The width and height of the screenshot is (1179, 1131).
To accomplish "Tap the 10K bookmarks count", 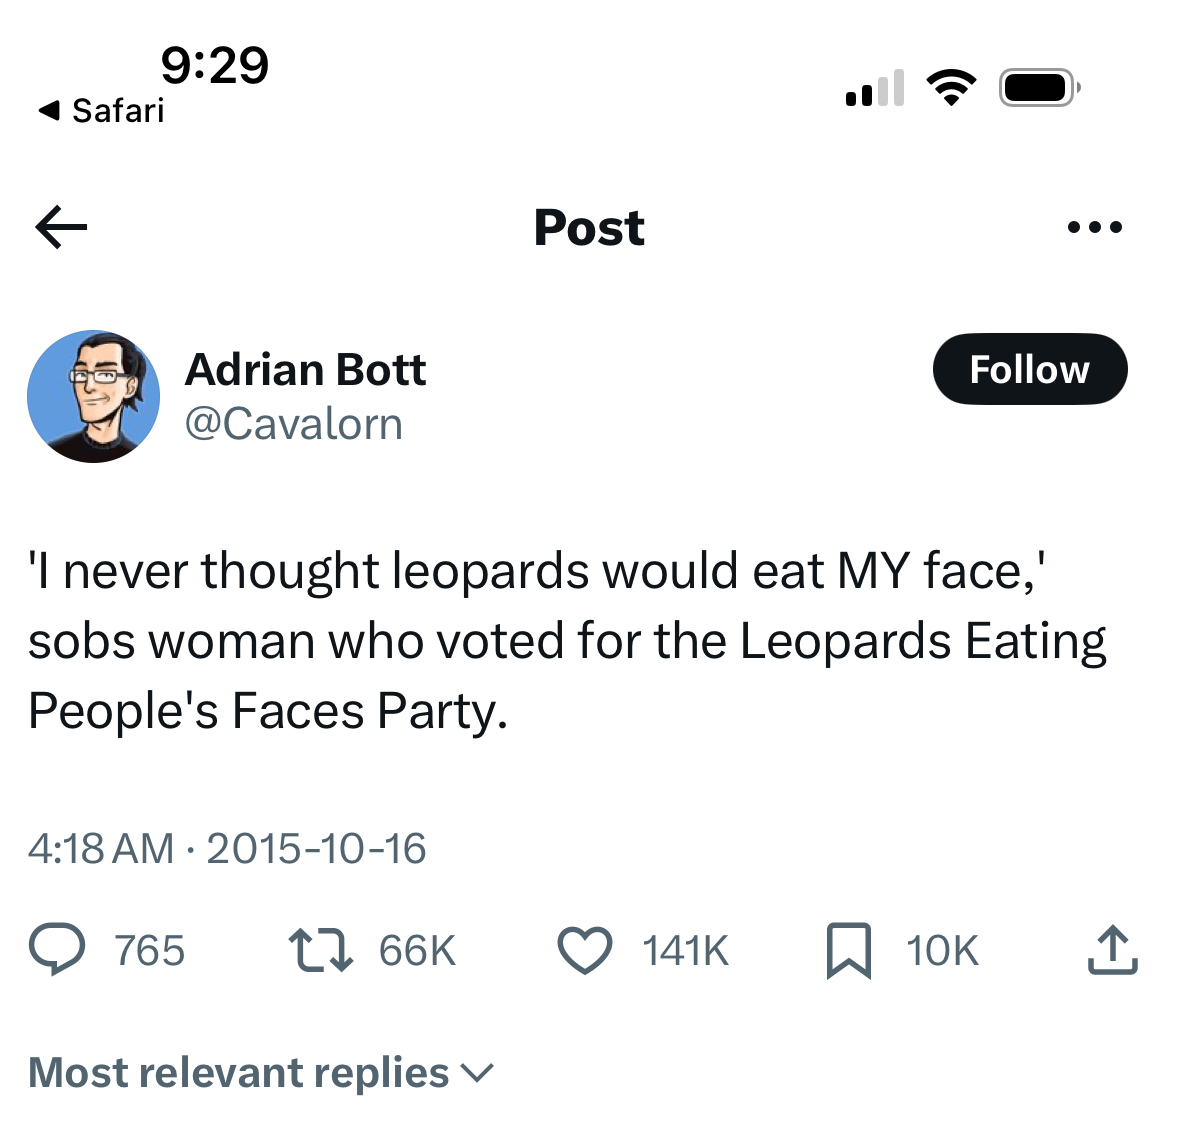I will pos(942,950).
